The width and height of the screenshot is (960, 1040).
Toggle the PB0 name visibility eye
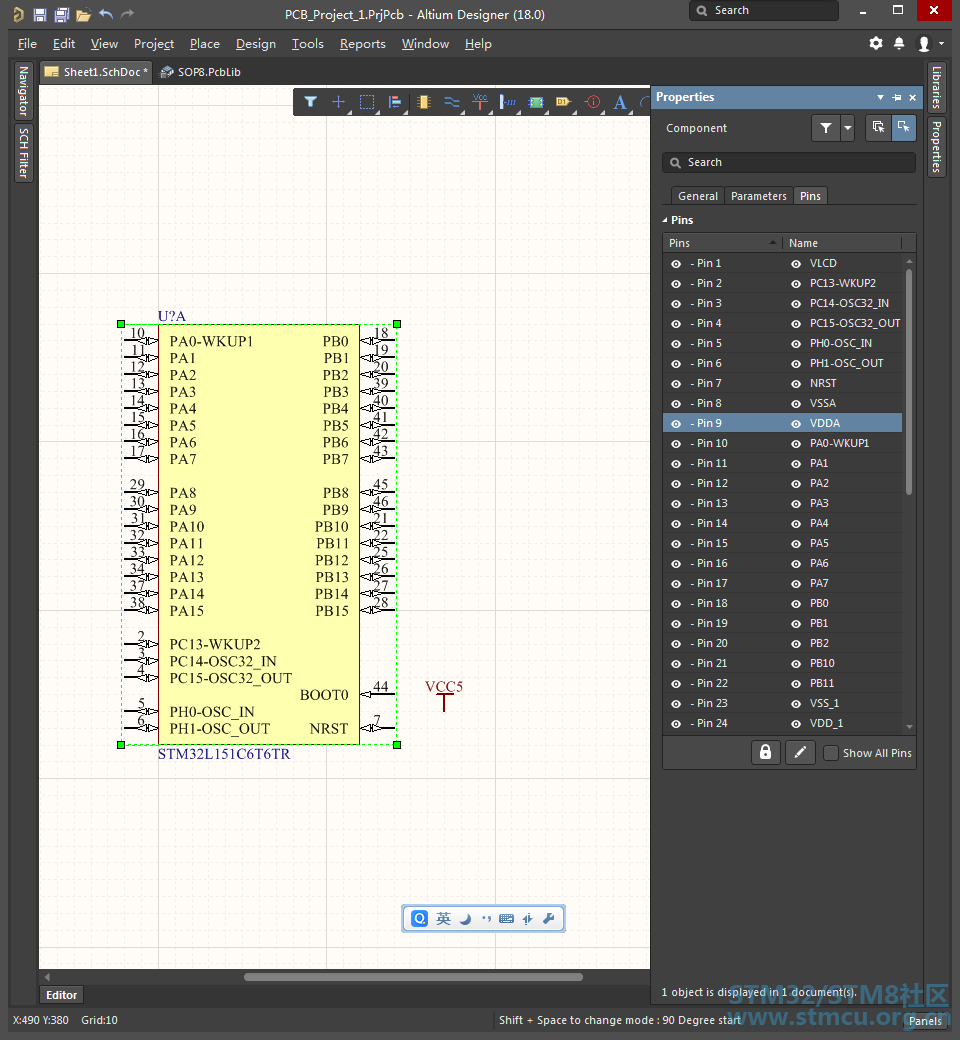tap(796, 604)
